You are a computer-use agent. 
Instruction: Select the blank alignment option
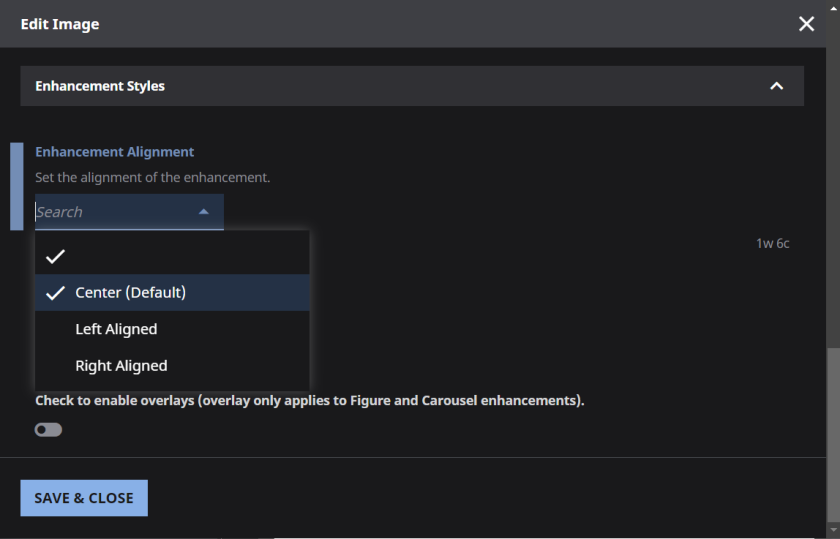(172, 257)
